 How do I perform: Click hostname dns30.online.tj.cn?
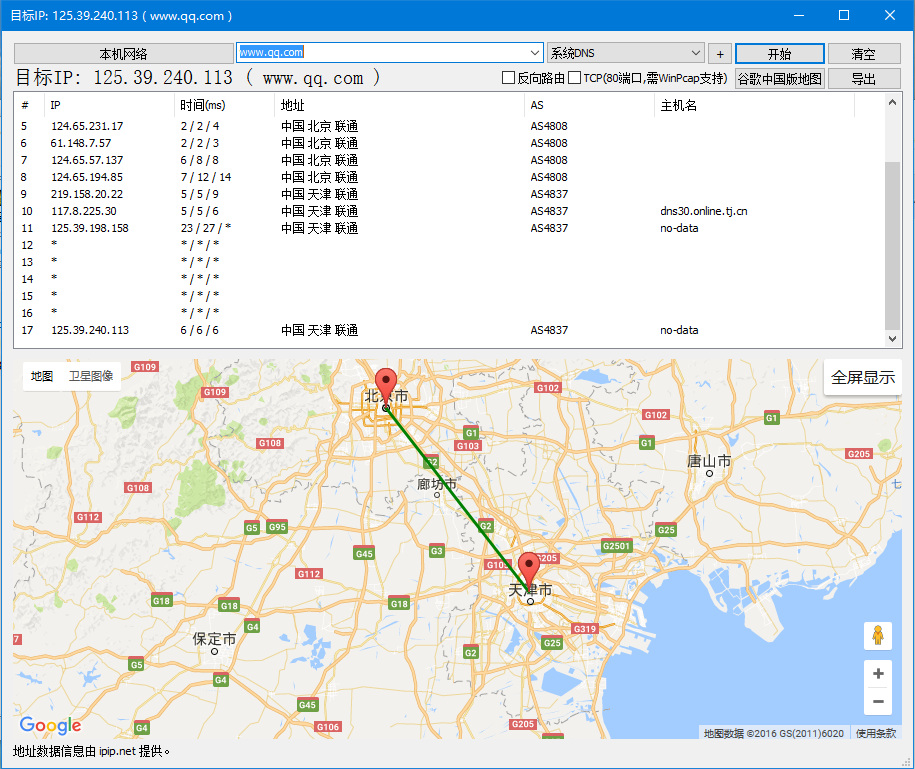click(704, 211)
